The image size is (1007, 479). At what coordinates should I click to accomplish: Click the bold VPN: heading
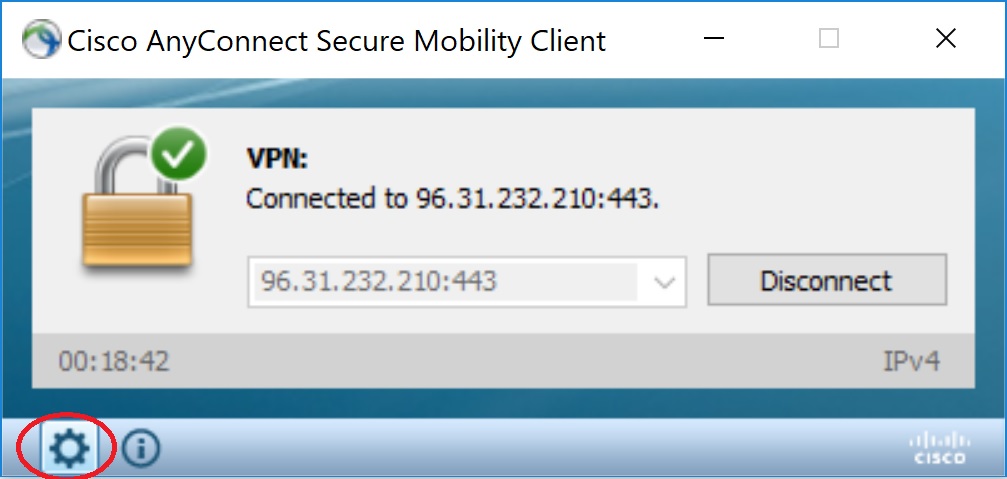[x=277, y=158]
